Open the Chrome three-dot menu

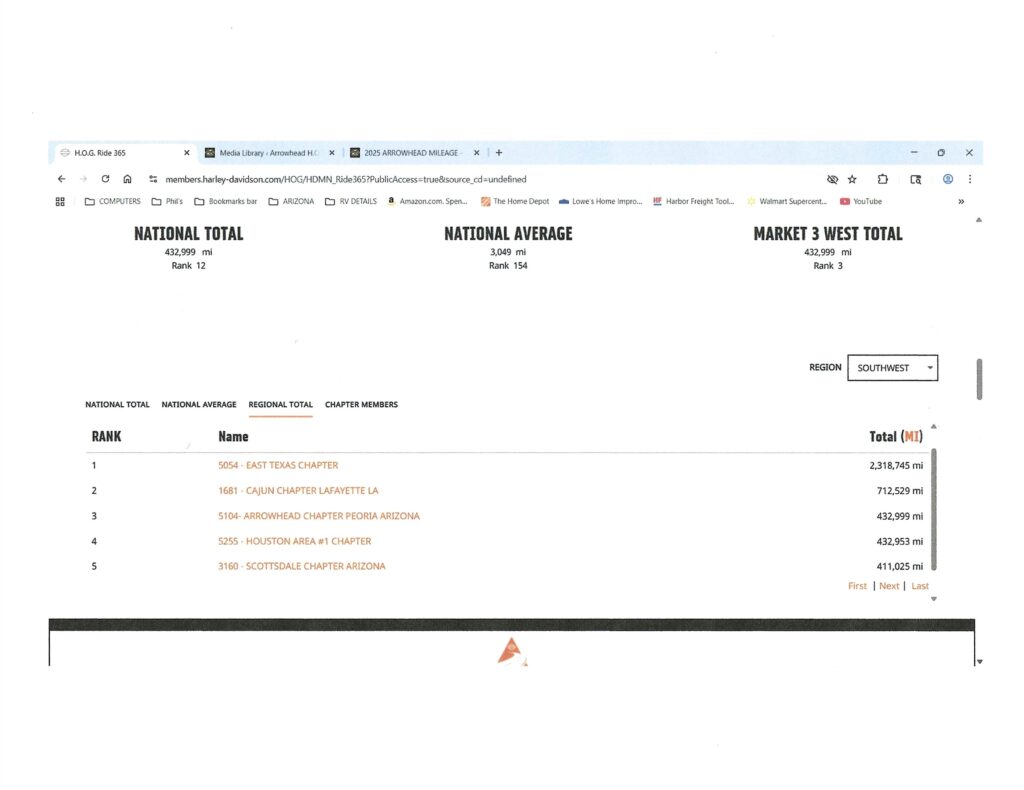(970, 179)
